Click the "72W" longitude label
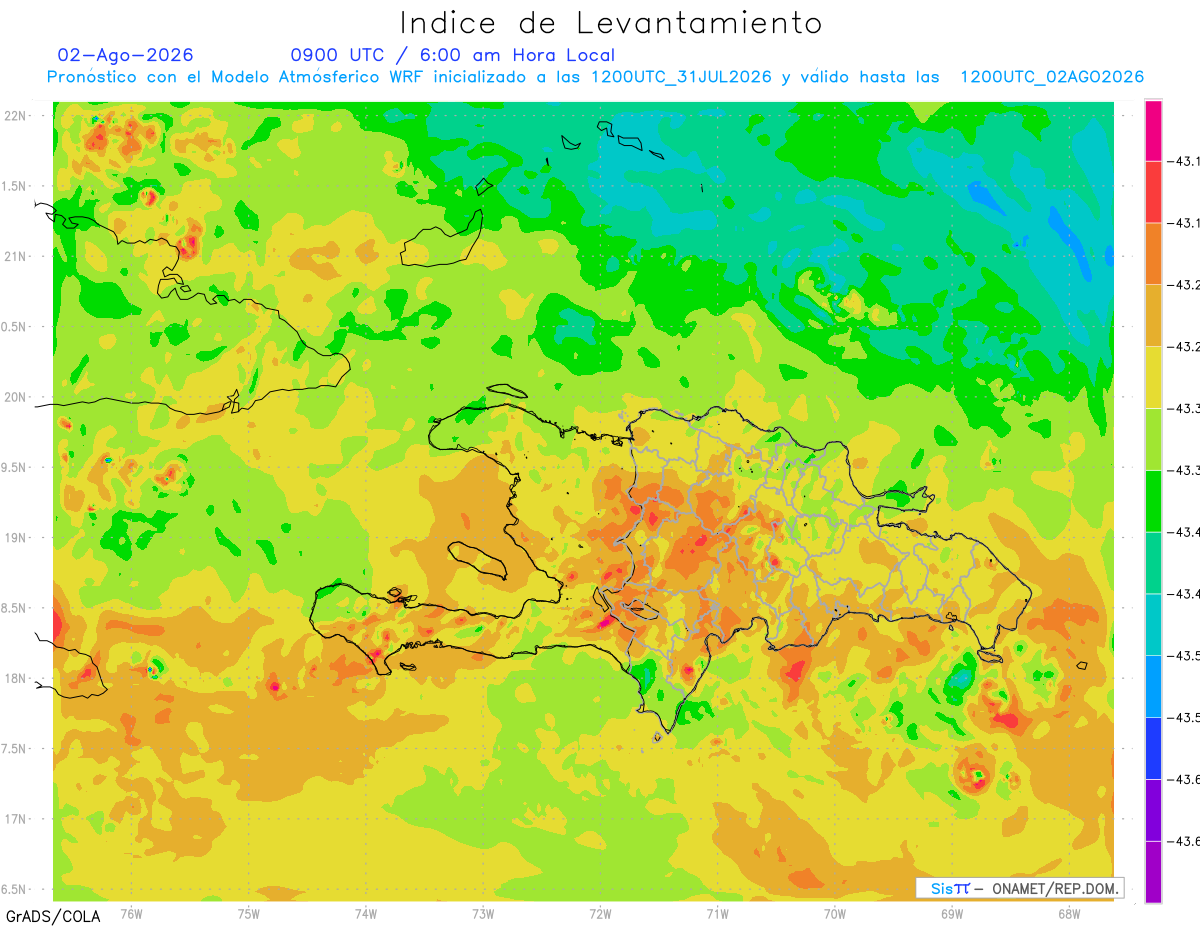The image size is (1200, 927). click(600, 913)
